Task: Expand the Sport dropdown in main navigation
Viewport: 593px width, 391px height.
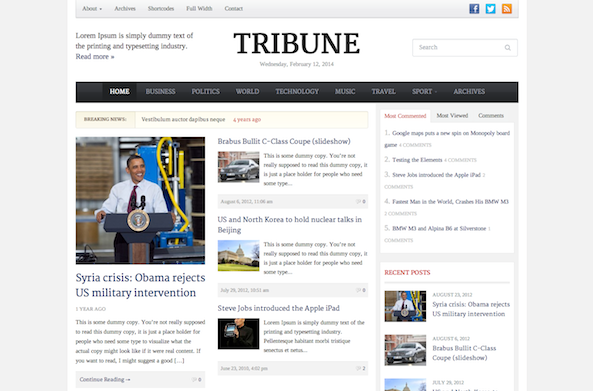Action: coord(424,92)
